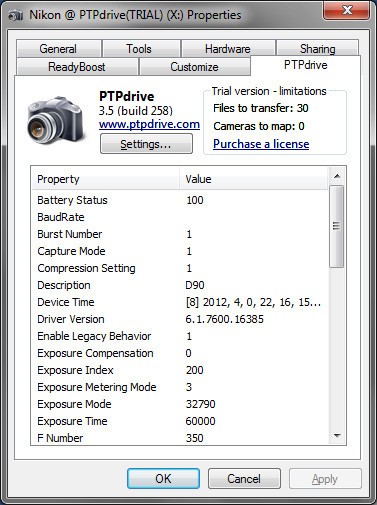The width and height of the screenshot is (377, 505).
Task: Click the Apply button
Action: [325, 479]
